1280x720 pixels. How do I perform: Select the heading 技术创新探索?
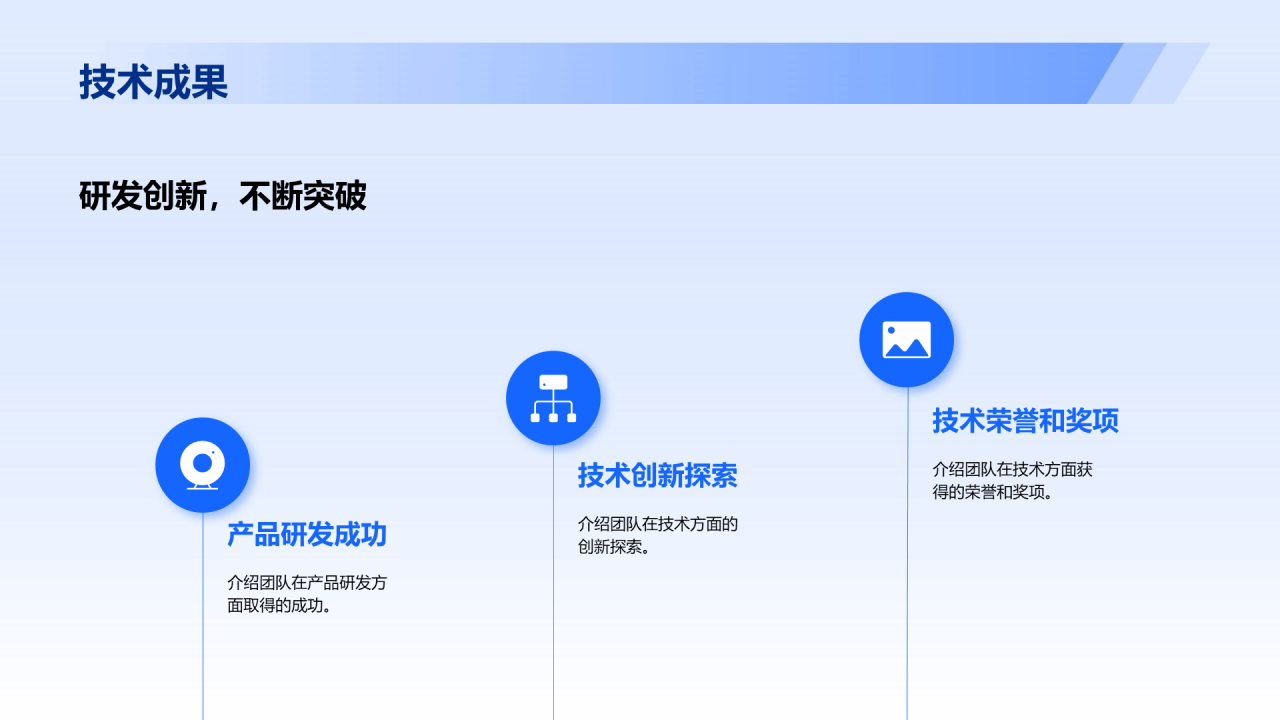(657, 476)
